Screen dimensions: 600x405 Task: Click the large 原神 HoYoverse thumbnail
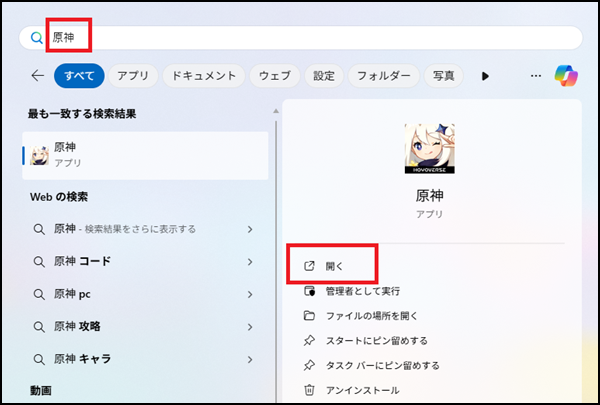pyautogui.click(x=428, y=149)
